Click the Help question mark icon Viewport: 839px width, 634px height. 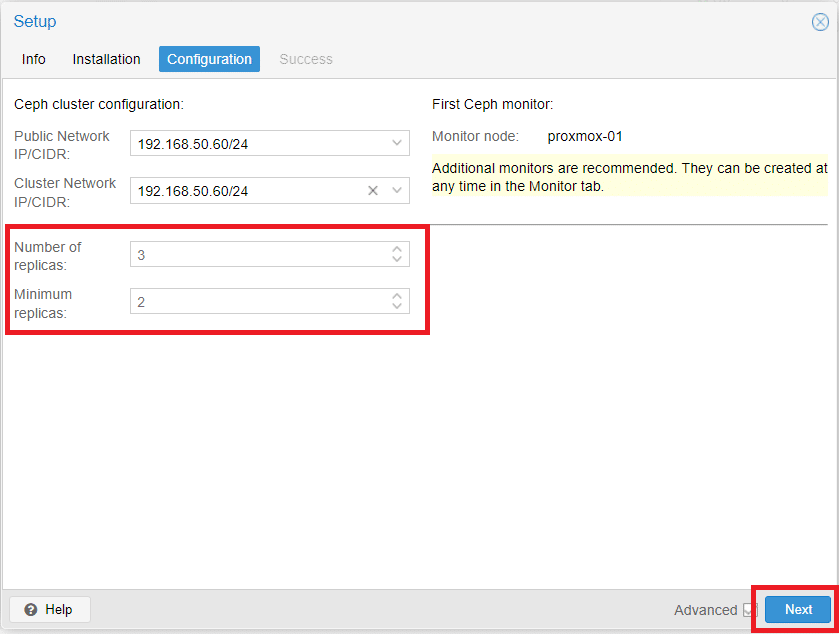coord(31,609)
